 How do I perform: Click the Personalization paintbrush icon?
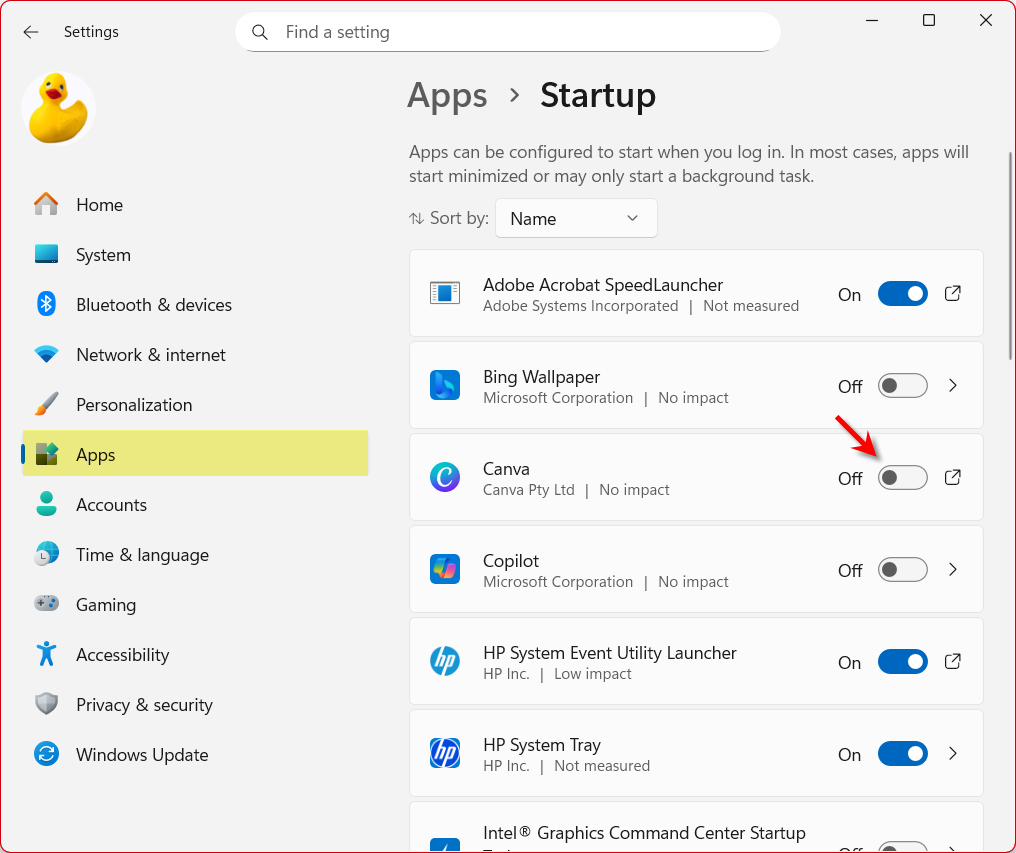(x=46, y=404)
